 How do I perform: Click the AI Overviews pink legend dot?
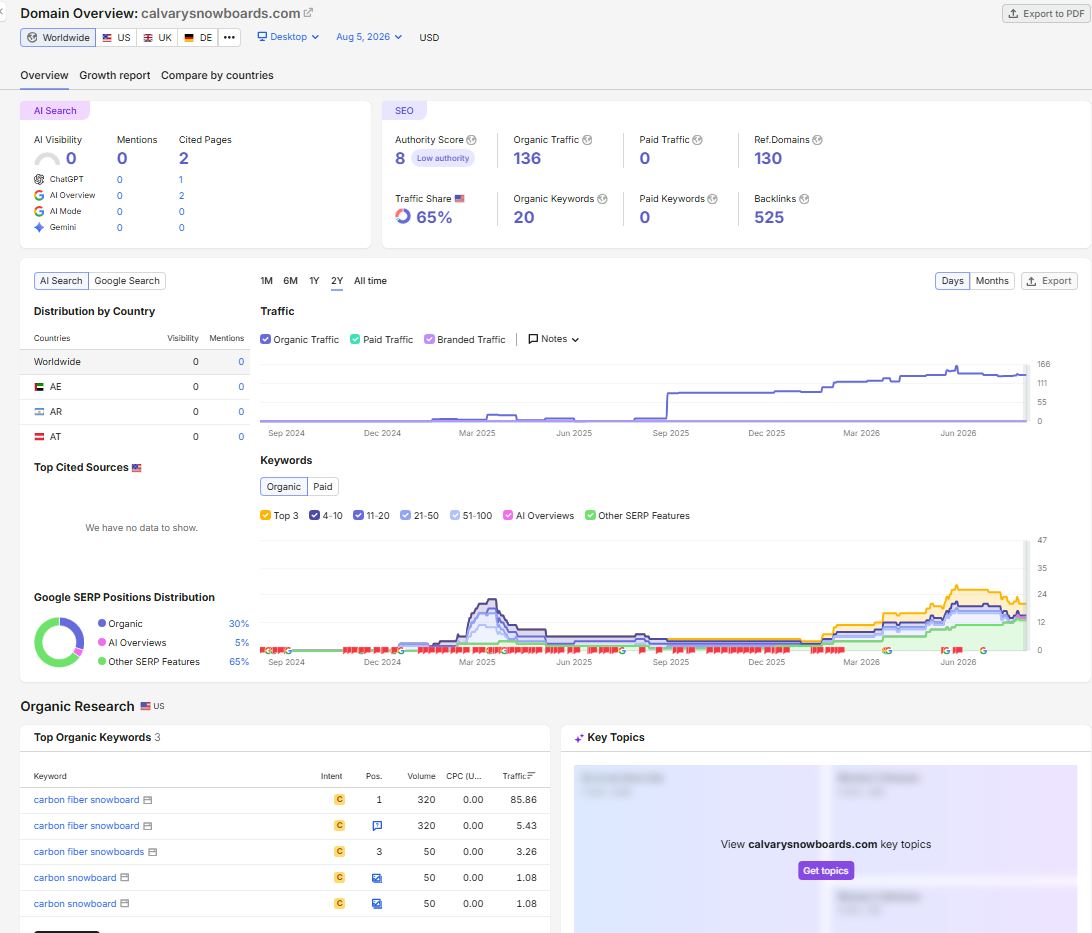102,642
